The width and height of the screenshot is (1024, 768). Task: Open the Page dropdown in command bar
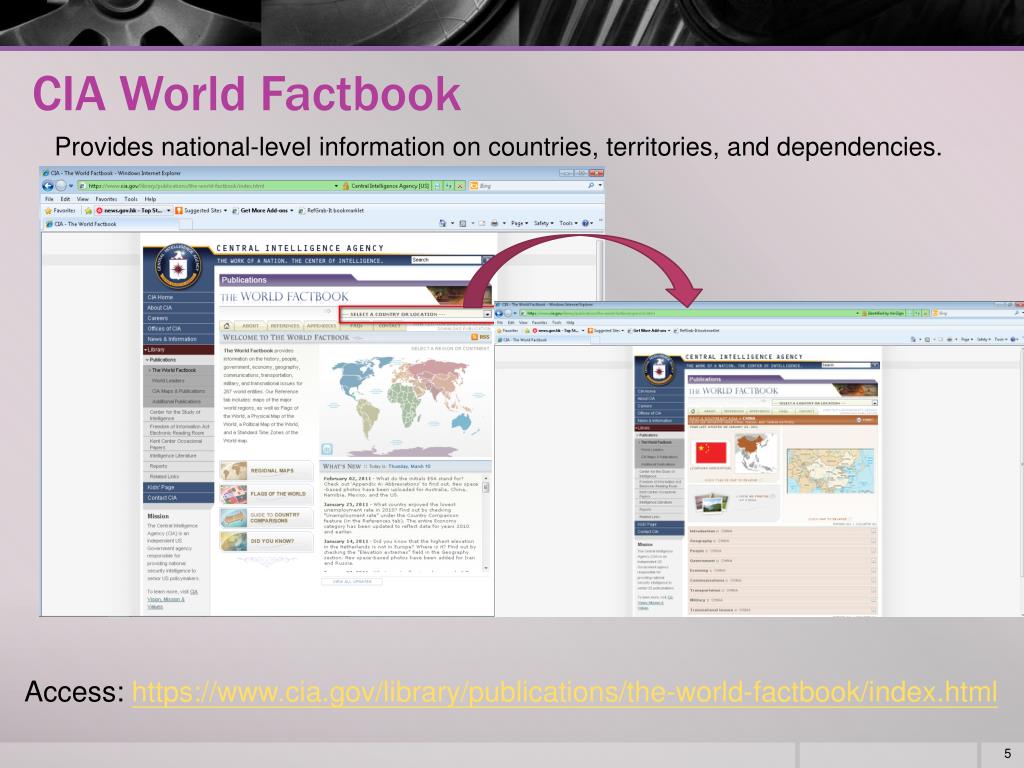[x=519, y=223]
